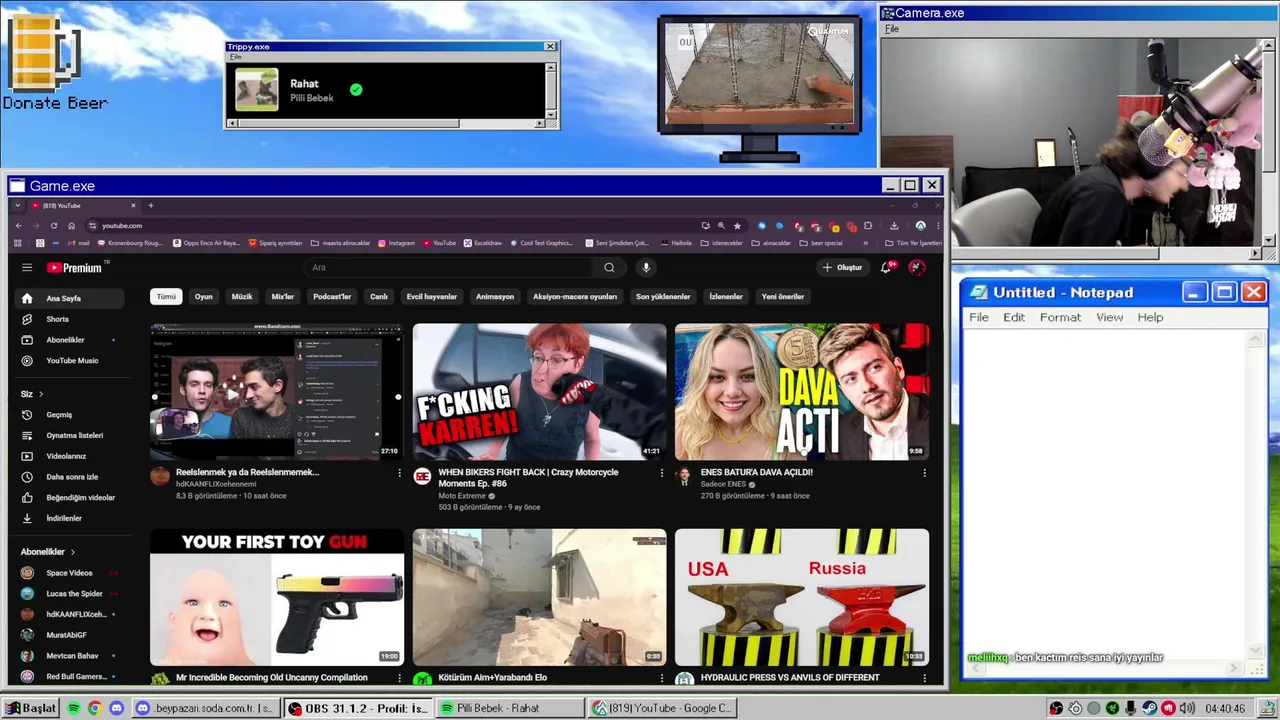Open browser downloads icon
Image resolution: width=1280 pixels, height=720 pixels.
[x=894, y=226]
